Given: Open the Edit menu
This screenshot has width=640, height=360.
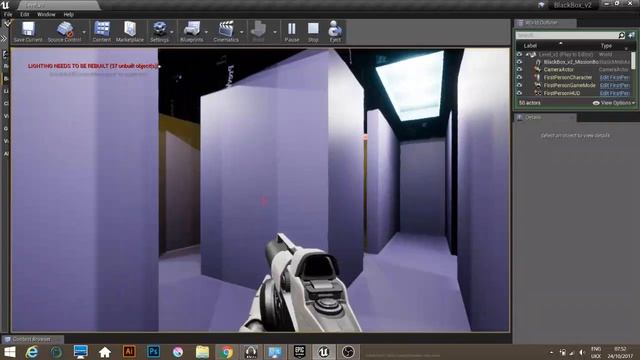Looking at the screenshot, I should [x=24, y=14].
